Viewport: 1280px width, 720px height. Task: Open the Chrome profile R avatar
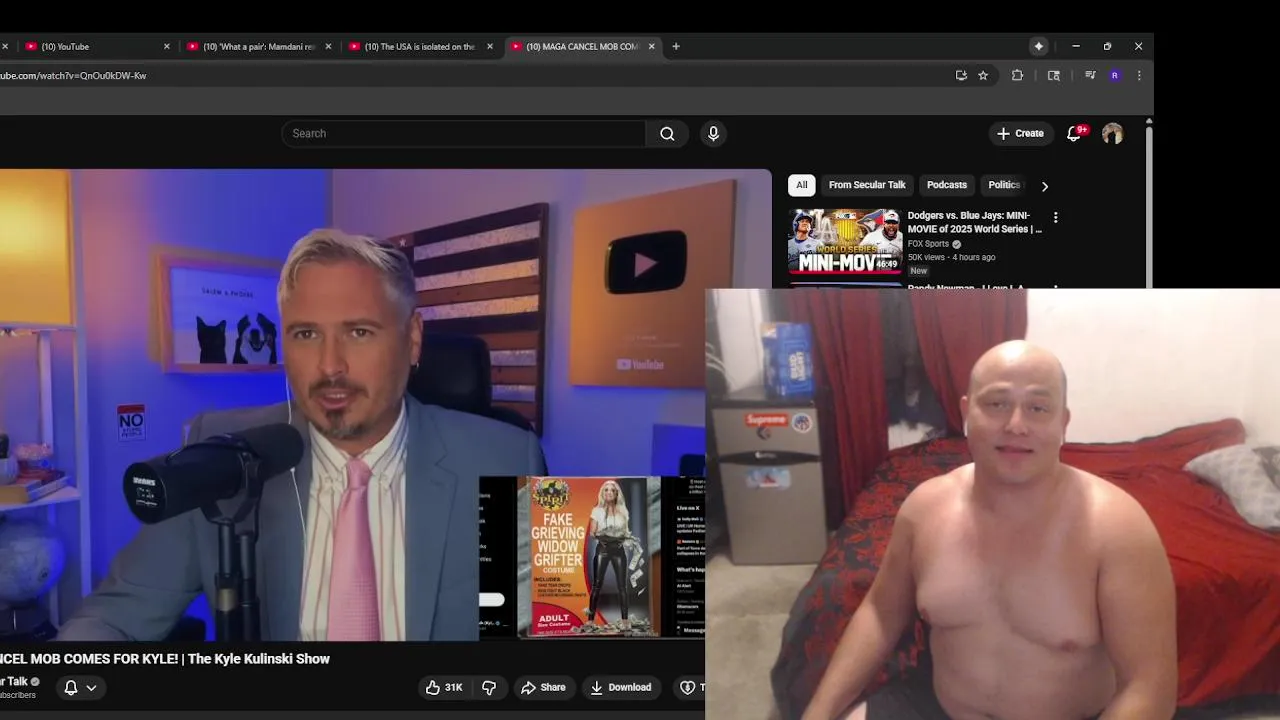tap(1114, 75)
